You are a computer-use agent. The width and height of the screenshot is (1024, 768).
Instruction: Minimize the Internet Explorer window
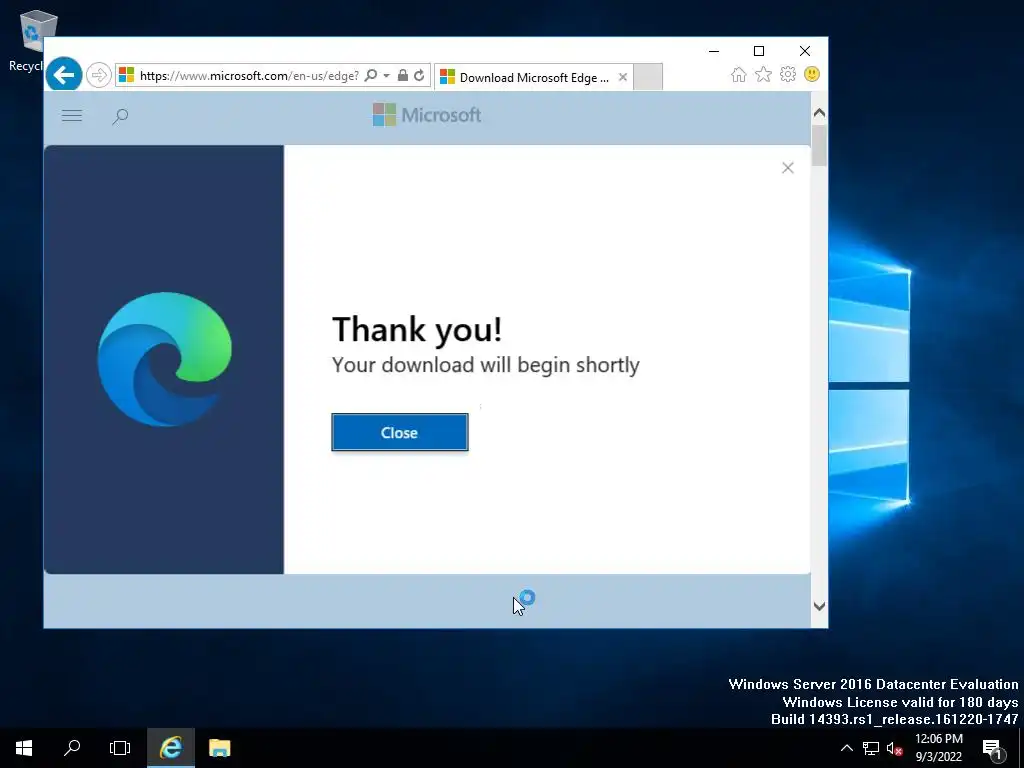point(714,51)
